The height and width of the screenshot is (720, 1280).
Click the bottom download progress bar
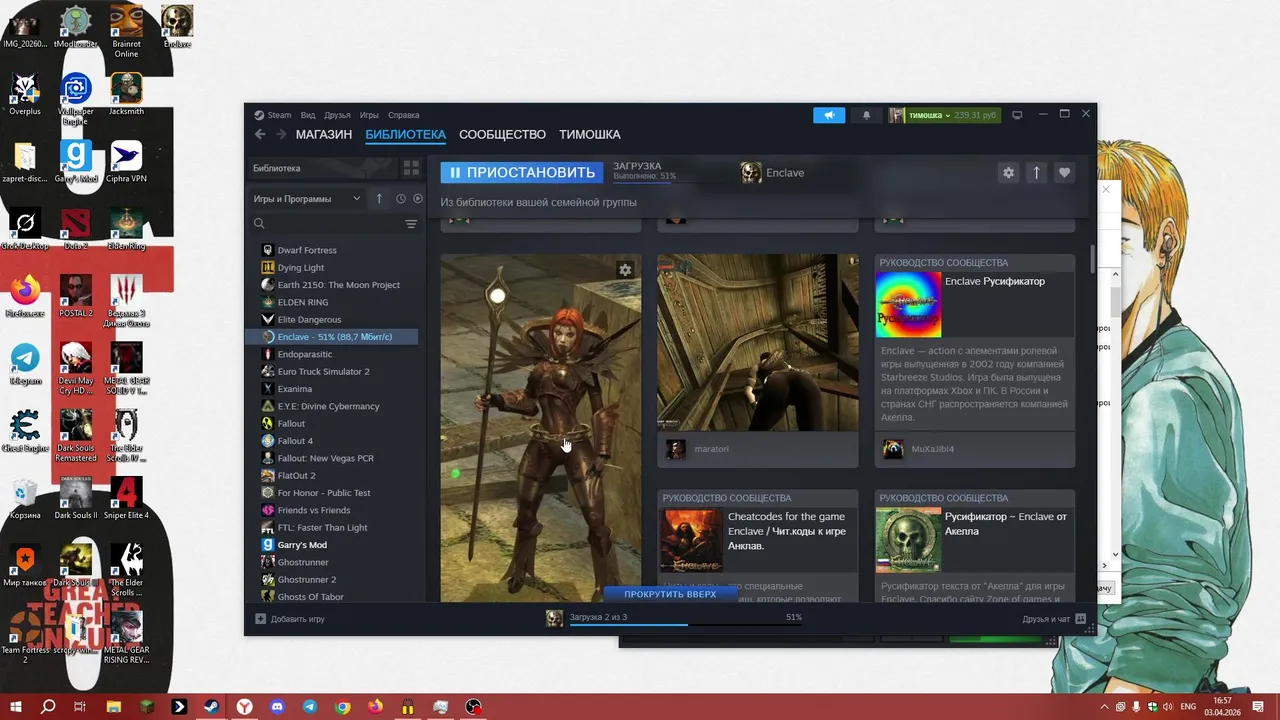pyautogui.click(x=686, y=625)
